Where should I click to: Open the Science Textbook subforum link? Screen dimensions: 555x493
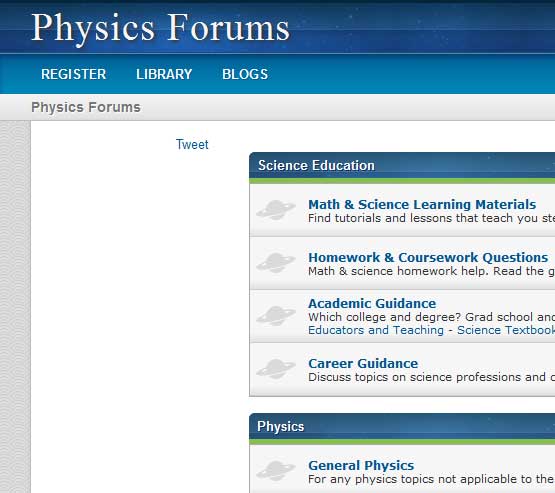coord(506,330)
